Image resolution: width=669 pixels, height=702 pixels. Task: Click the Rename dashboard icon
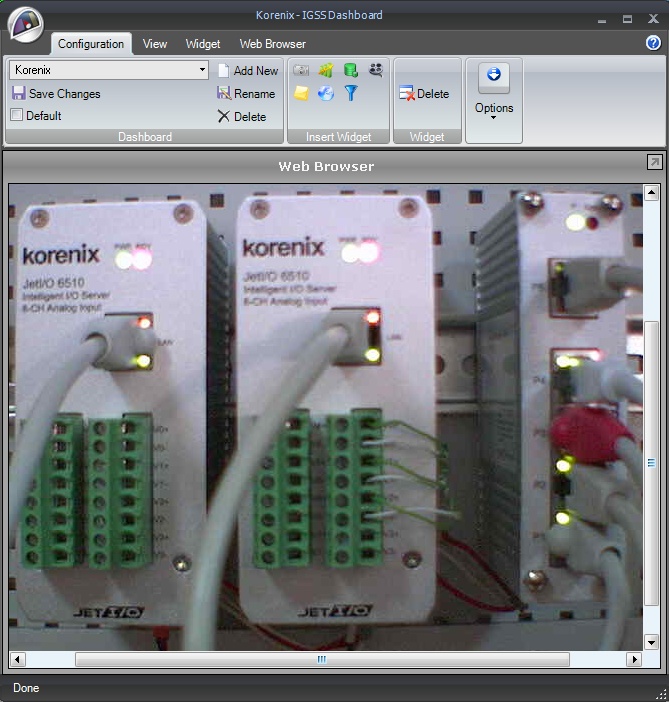tap(223, 93)
